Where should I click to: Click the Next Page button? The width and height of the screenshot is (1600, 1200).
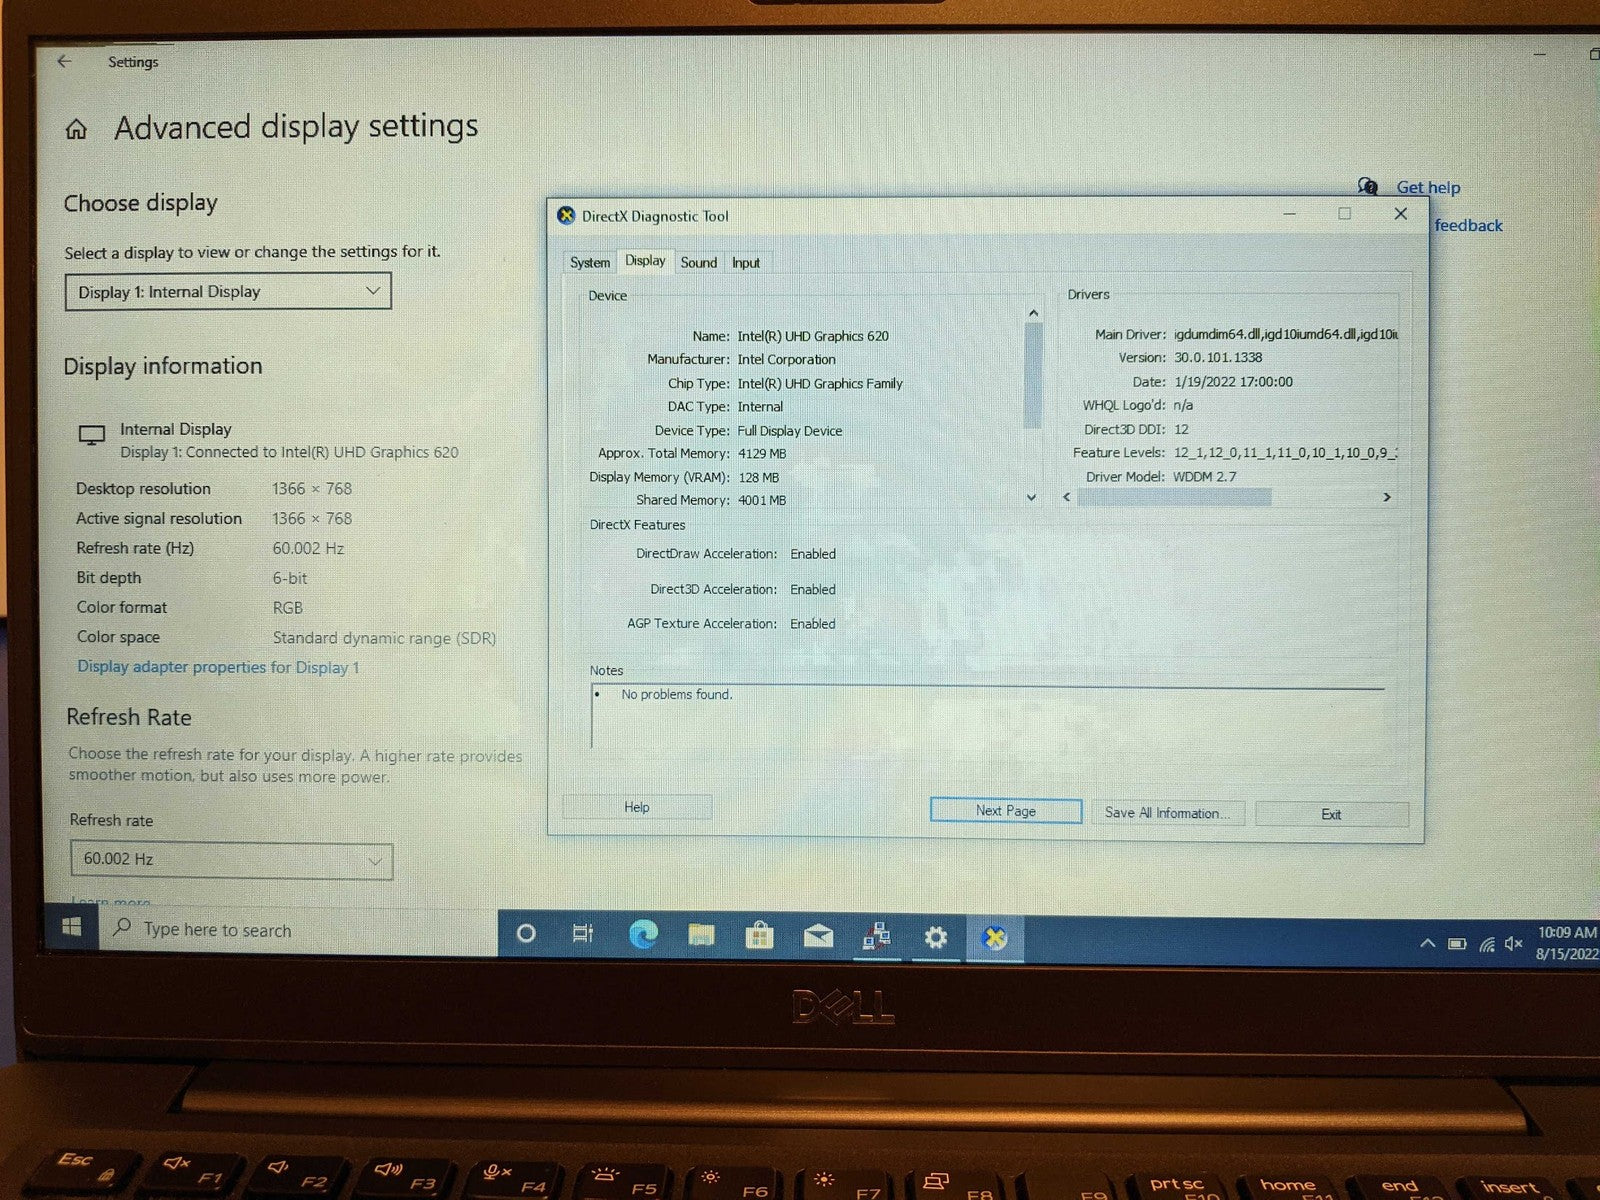tap(1006, 810)
